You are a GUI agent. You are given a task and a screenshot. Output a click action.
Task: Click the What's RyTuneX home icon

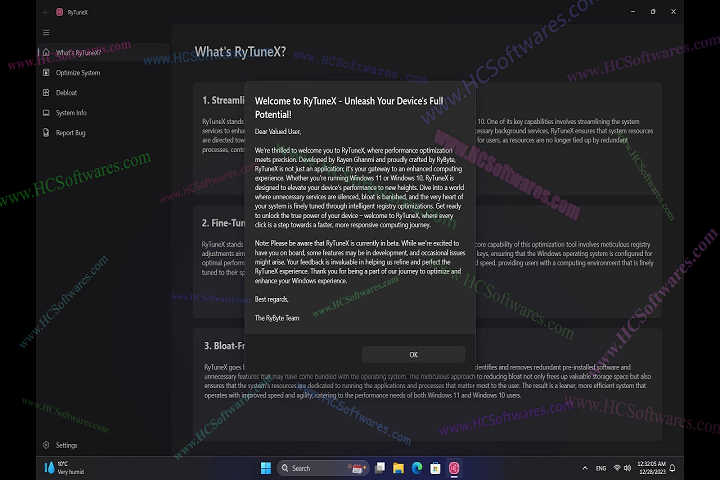click(46, 53)
